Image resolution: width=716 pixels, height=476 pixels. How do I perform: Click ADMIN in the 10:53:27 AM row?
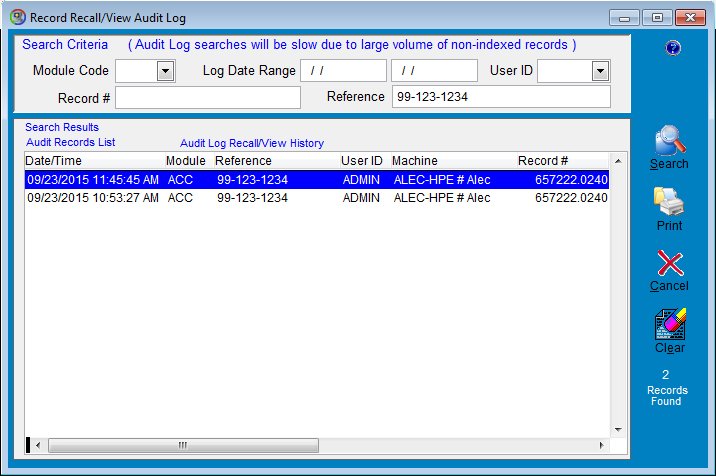[x=361, y=198]
